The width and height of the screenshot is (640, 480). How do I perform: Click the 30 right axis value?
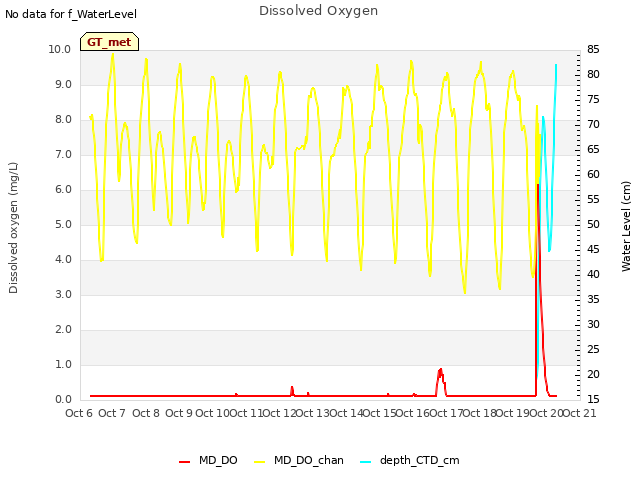click(x=593, y=324)
